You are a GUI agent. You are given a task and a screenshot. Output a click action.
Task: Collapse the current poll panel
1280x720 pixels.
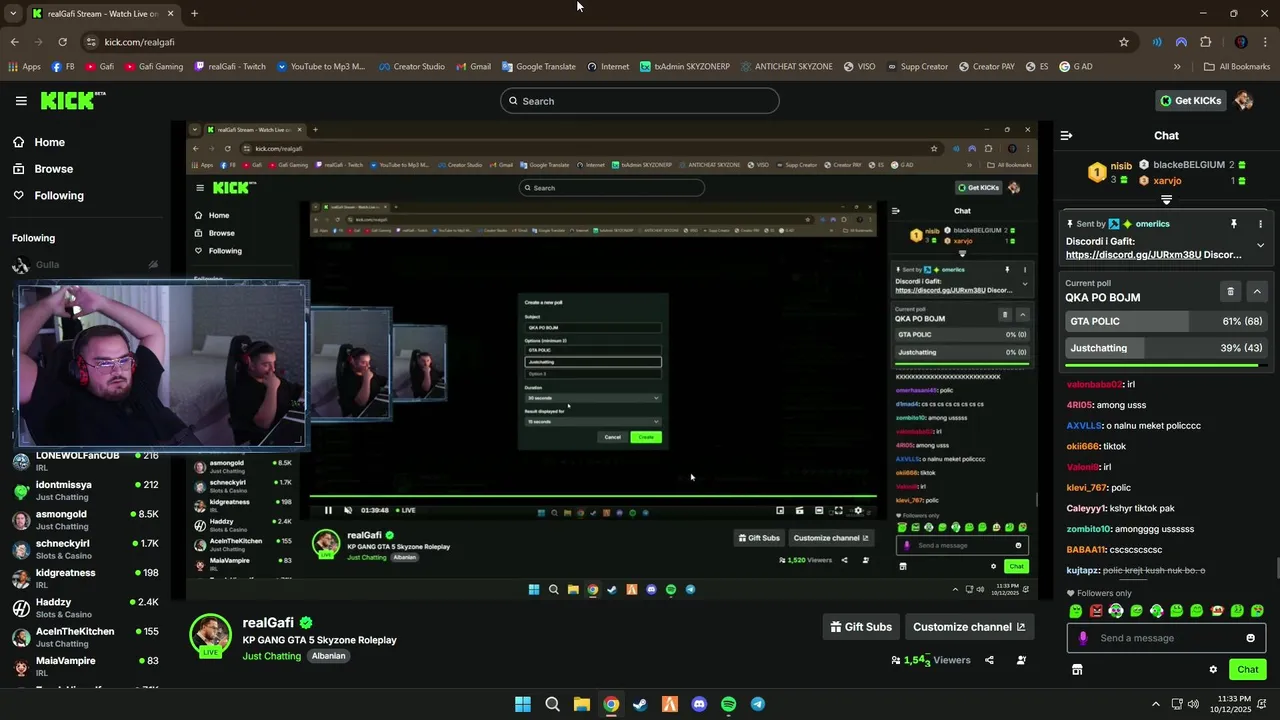point(1257,291)
